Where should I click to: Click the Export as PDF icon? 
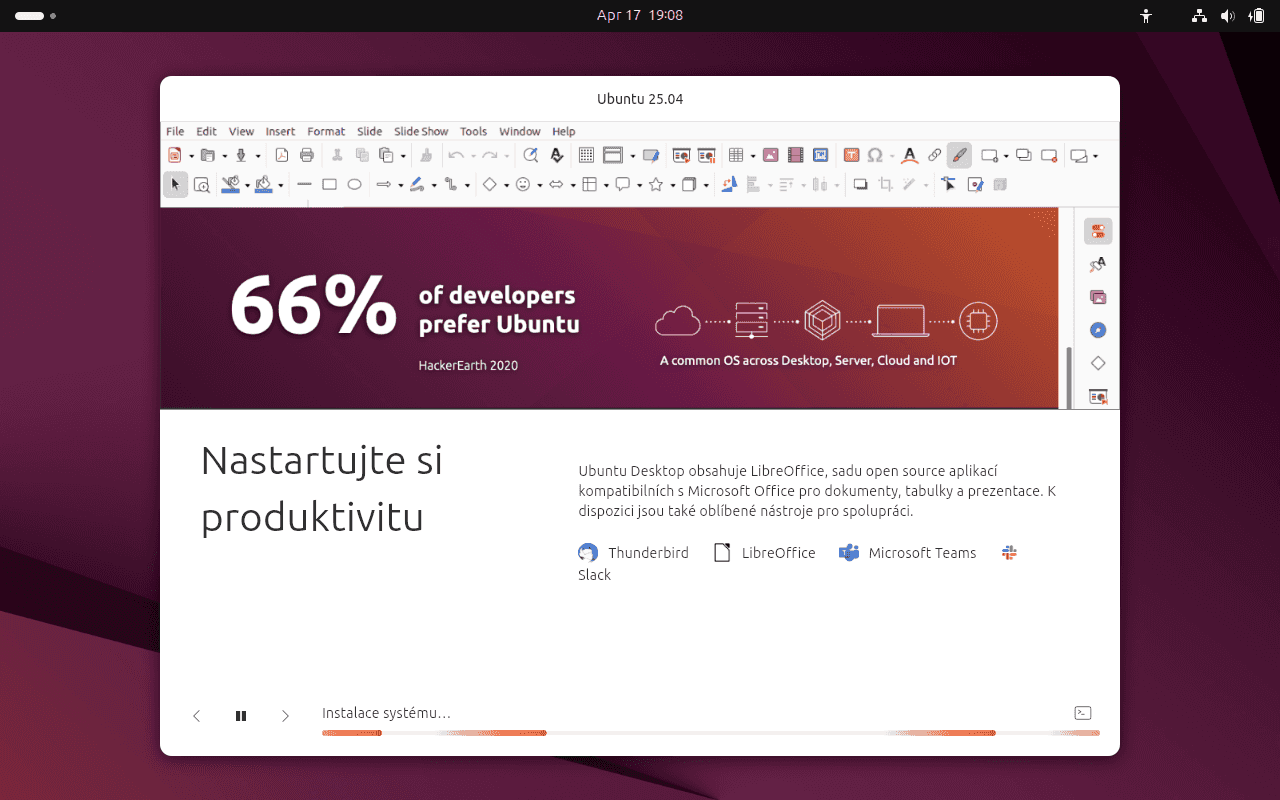point(282,155)
